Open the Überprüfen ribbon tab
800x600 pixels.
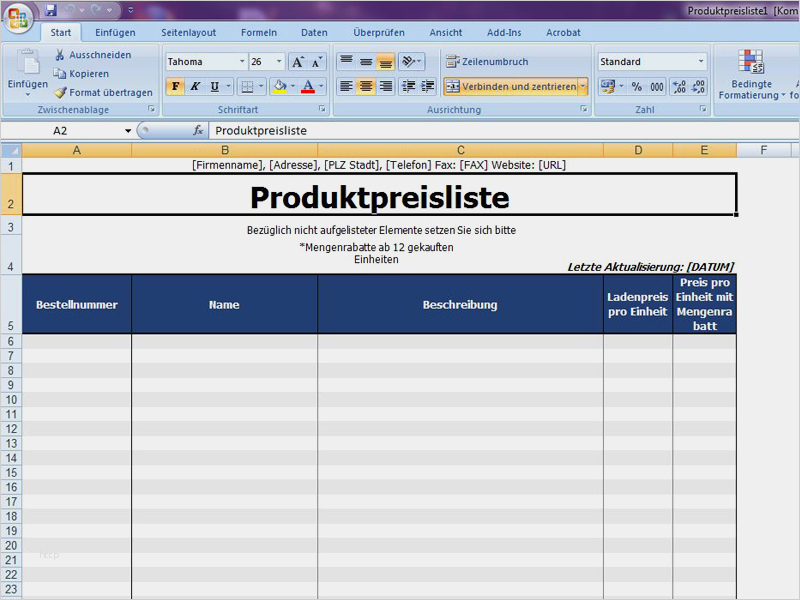point(378,32)
